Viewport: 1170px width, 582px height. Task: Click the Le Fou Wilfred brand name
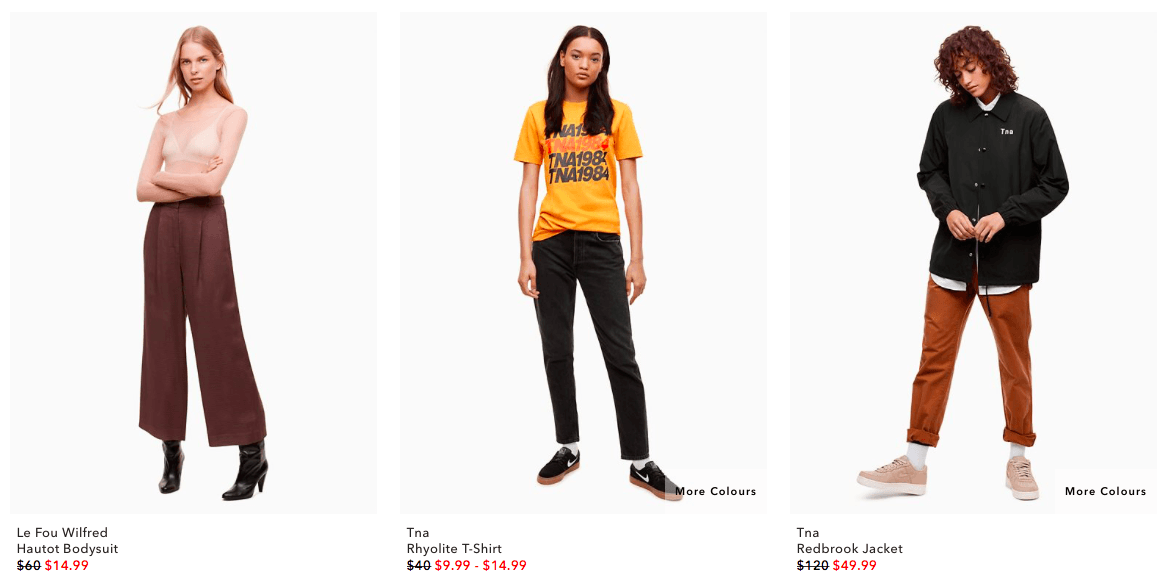click(x=62, y=533)
